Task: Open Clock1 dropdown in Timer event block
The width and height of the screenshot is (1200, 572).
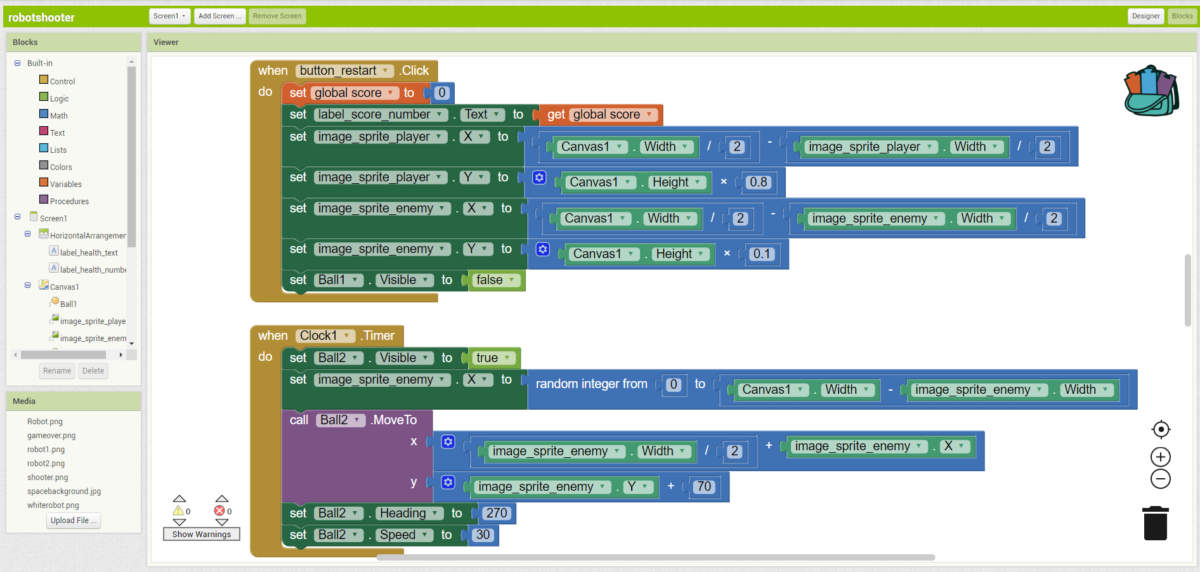Action: tap(325, 336)
